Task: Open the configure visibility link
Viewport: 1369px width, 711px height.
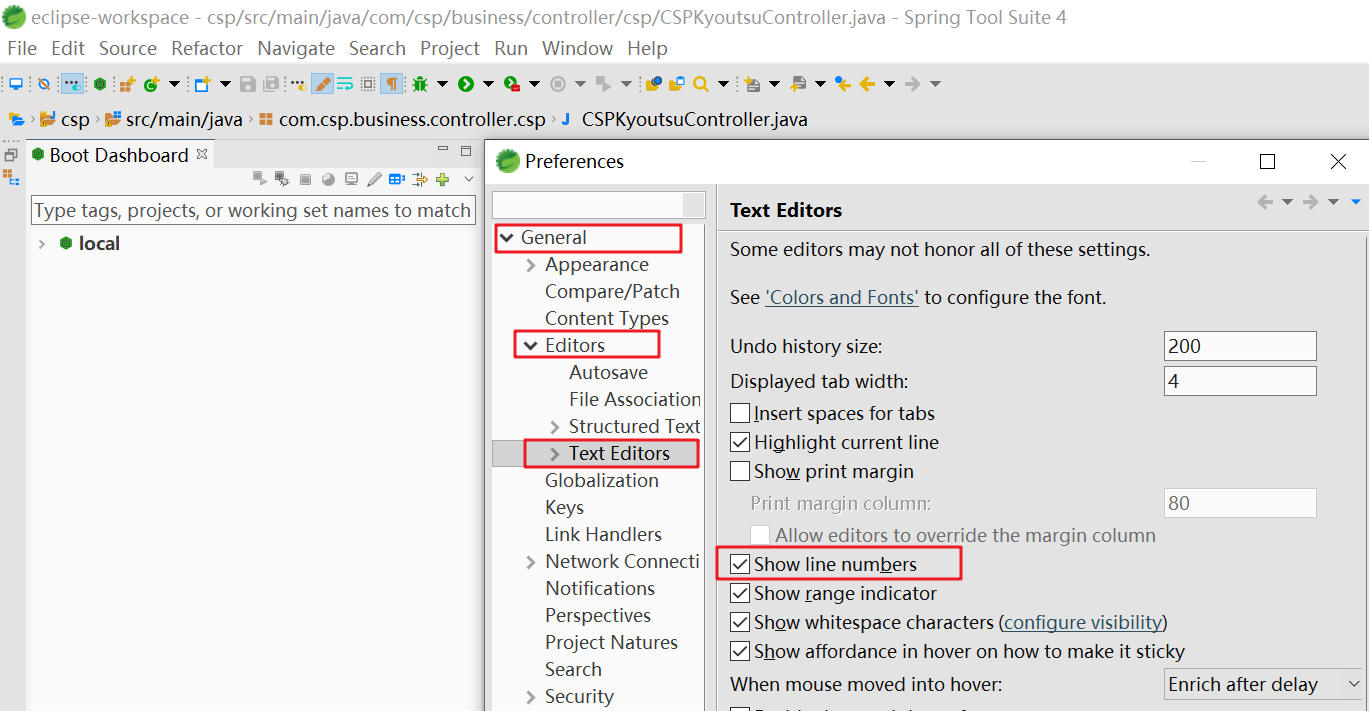Action: (1083, 622)
